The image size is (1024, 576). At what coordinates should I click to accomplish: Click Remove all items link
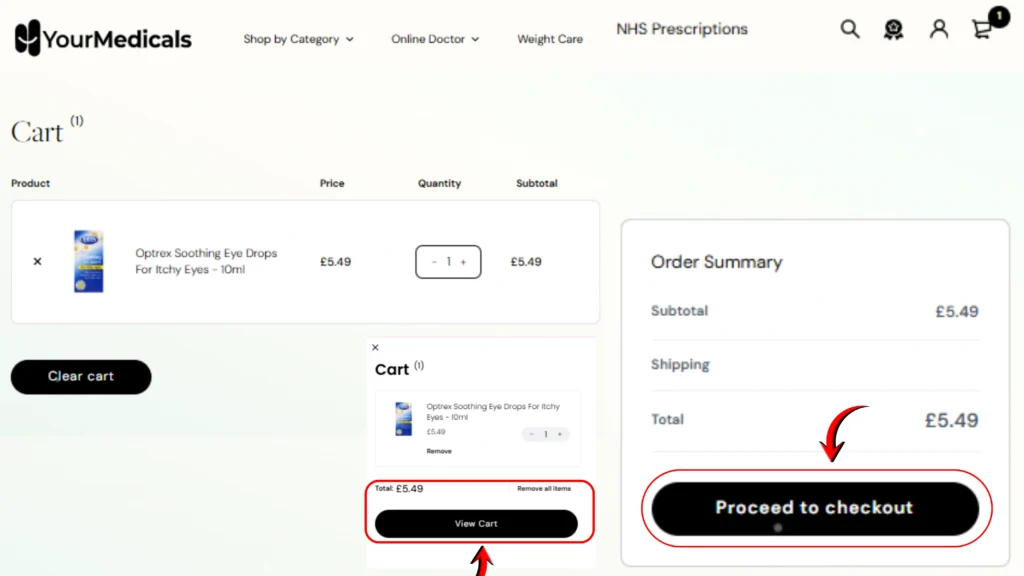544,489
